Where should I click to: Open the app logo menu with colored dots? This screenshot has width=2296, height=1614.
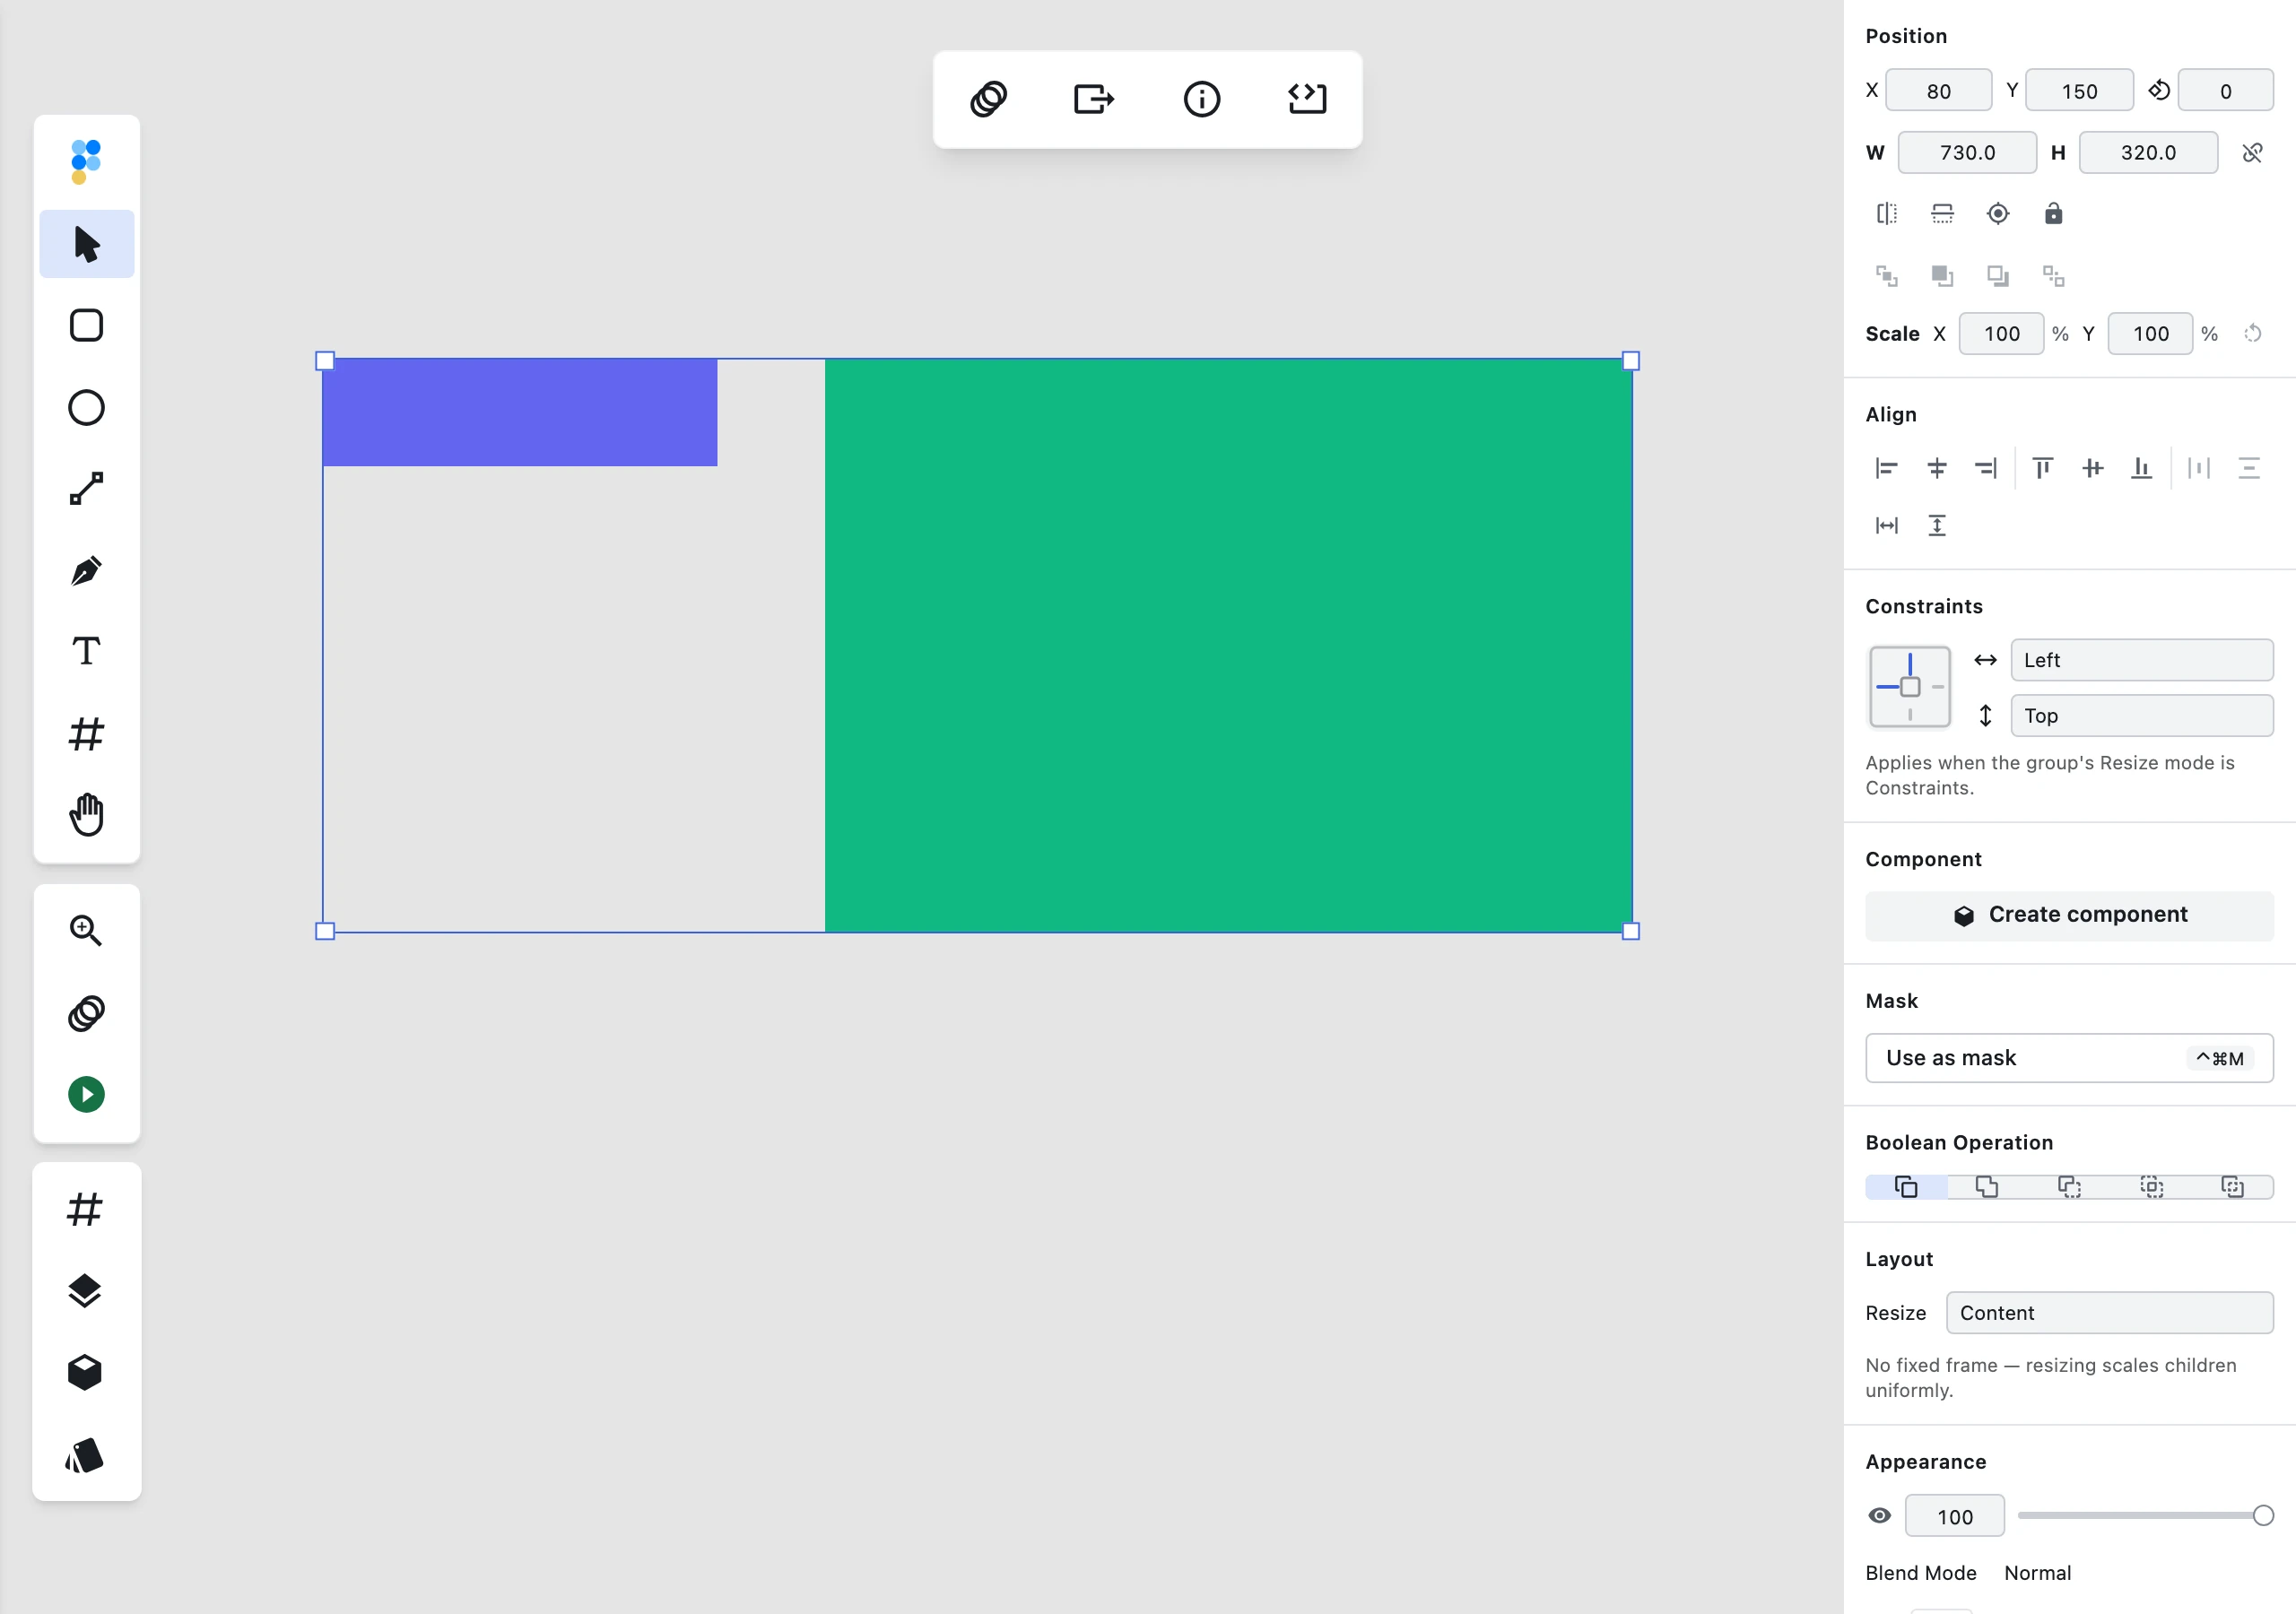(x=86, y=162)
